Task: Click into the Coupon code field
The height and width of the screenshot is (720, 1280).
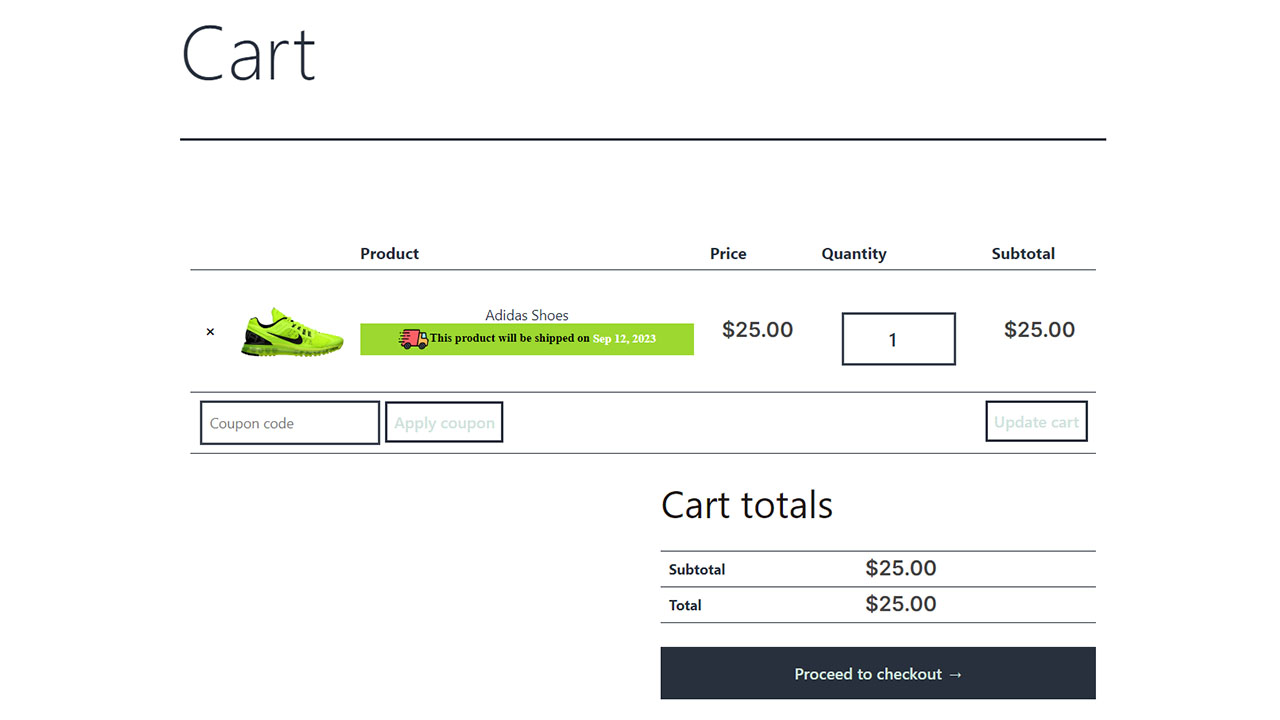Action: 289,423
